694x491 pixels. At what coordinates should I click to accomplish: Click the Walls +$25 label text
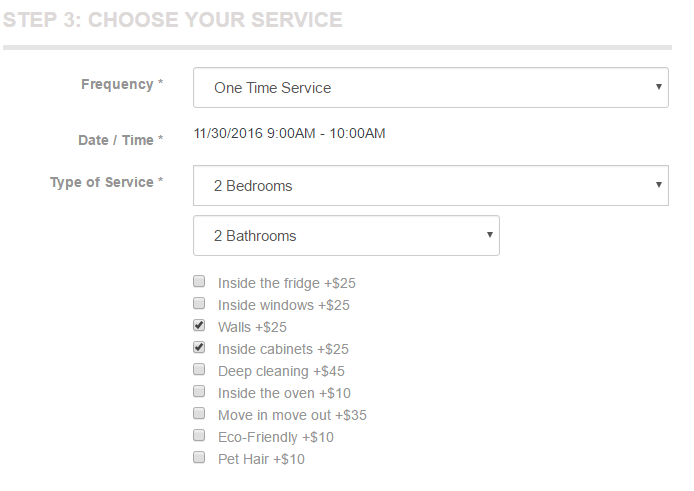click(x=252, y=327)
